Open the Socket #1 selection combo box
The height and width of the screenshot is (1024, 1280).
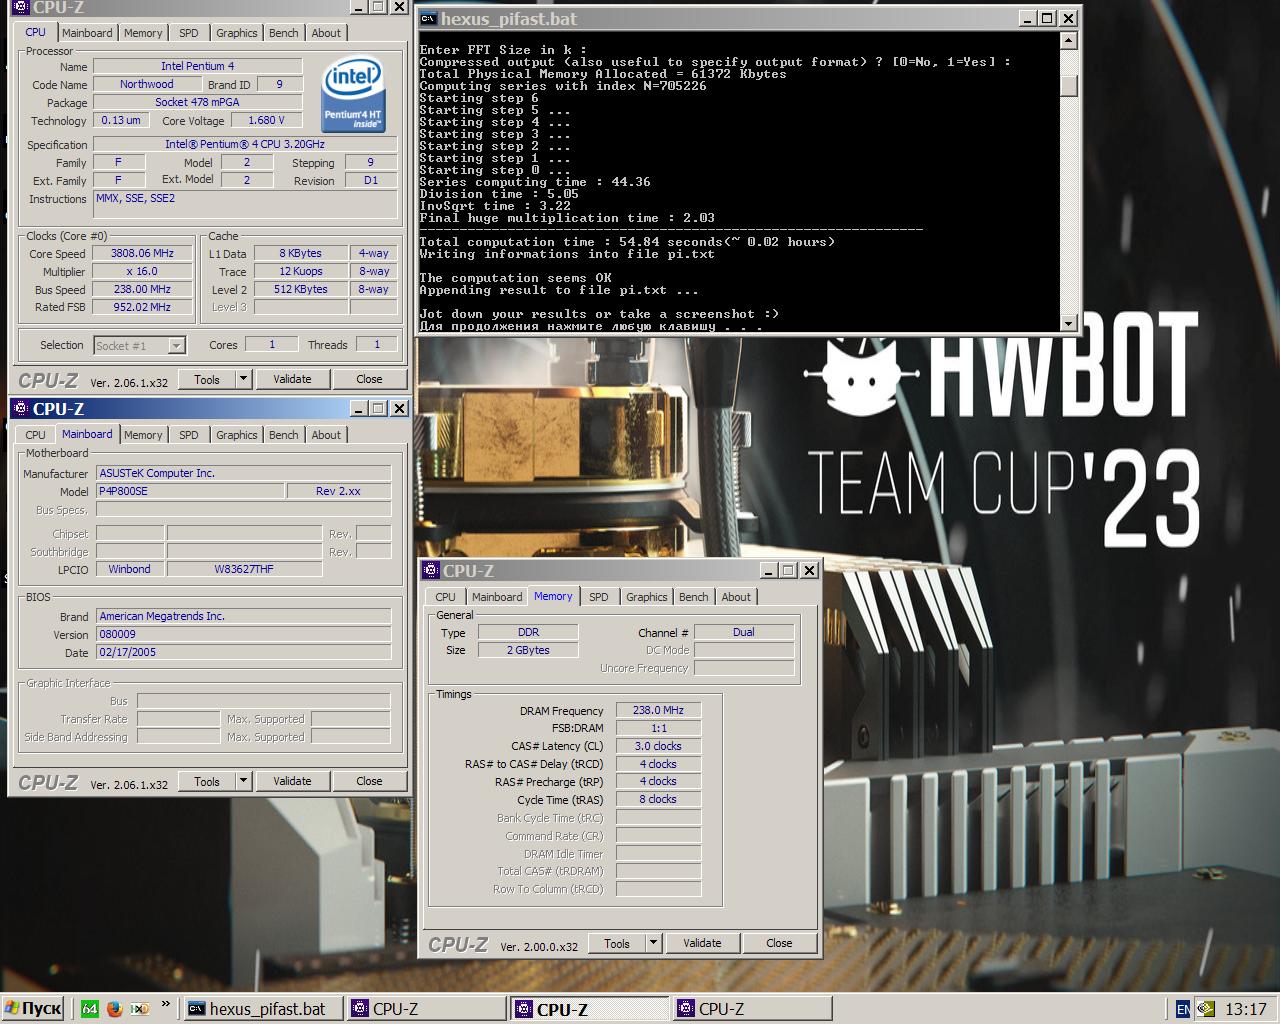click(140, 345)
